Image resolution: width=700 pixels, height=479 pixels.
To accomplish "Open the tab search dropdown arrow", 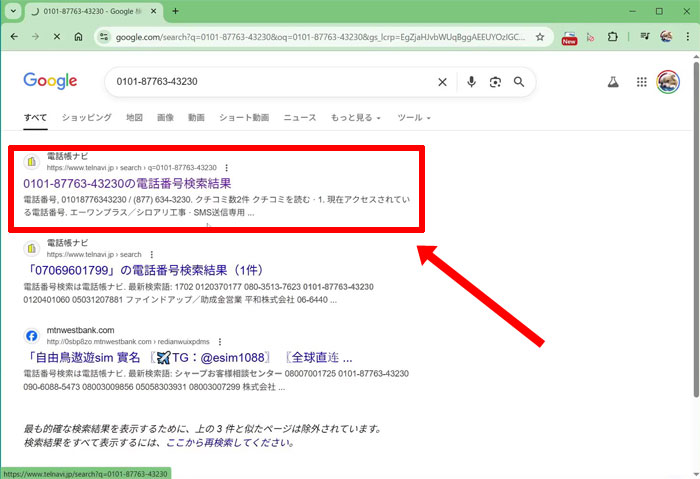I will click(x=16, y=11).
